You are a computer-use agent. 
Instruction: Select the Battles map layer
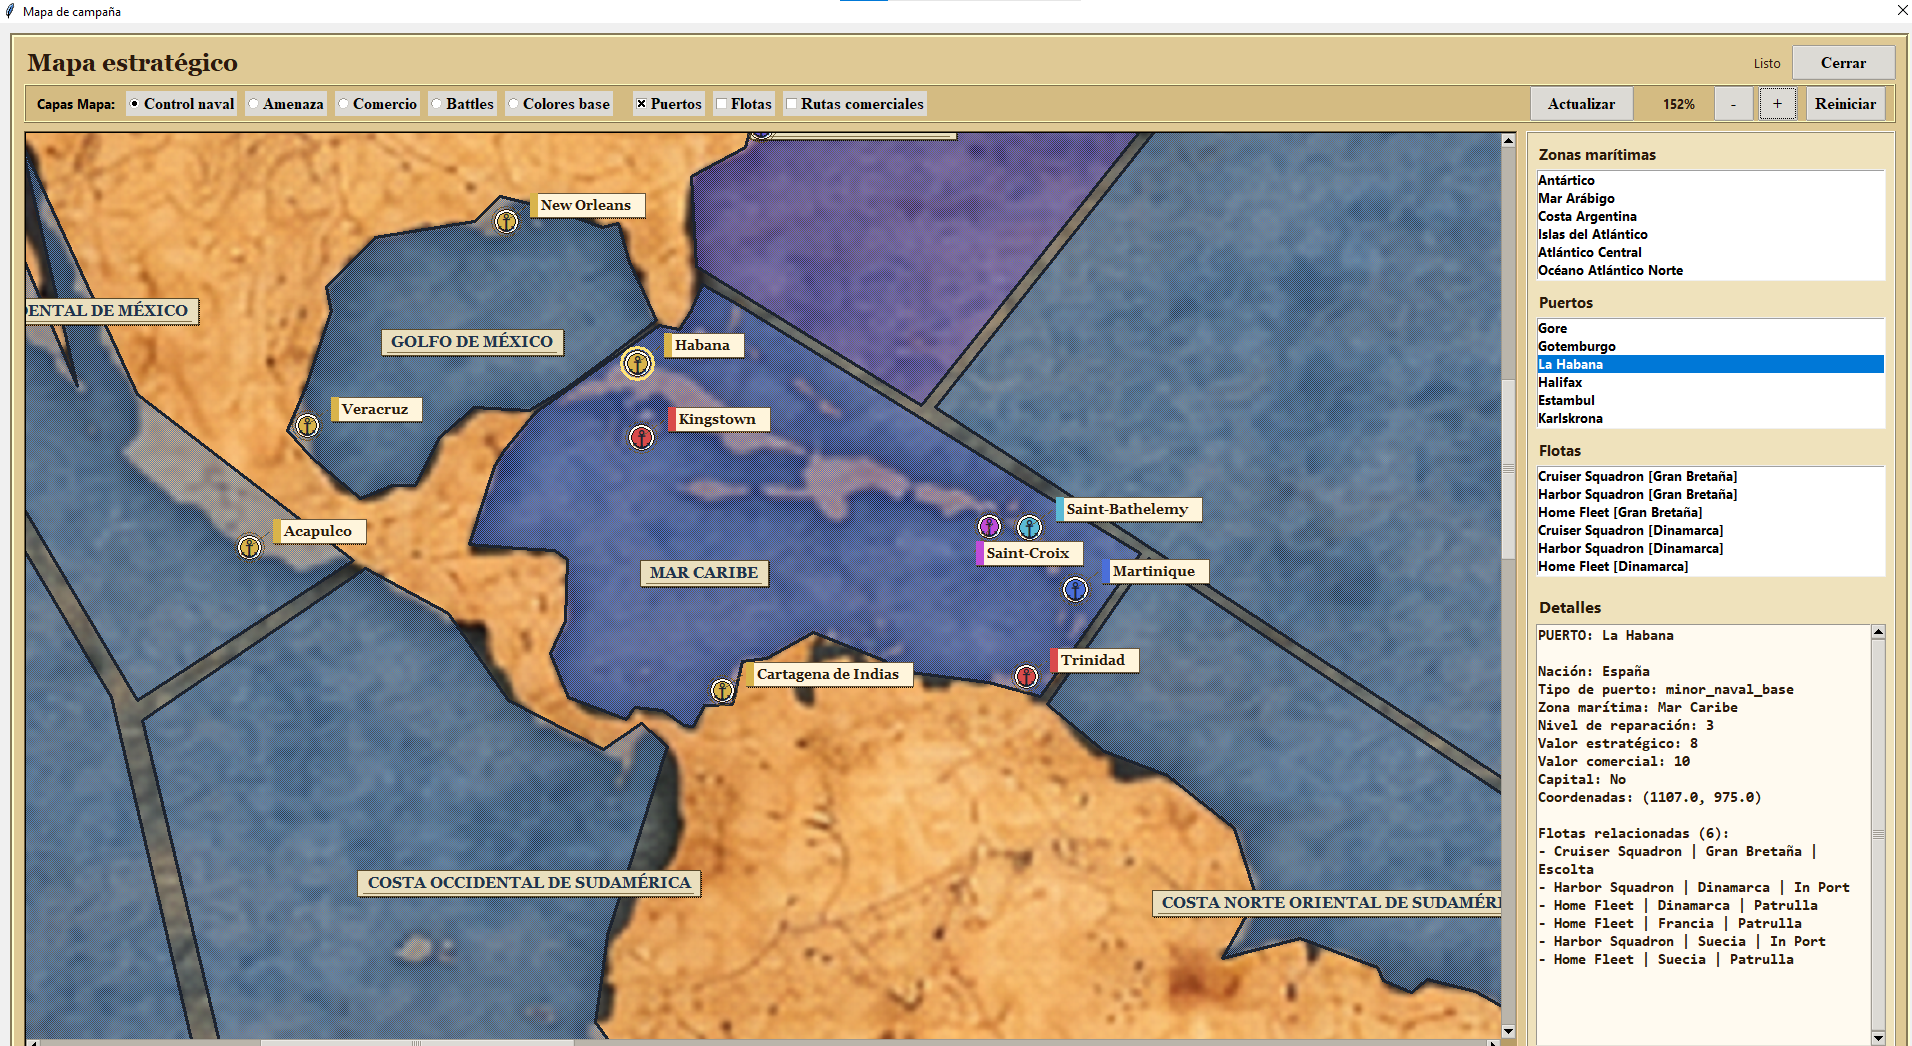(x=462, y=104)
